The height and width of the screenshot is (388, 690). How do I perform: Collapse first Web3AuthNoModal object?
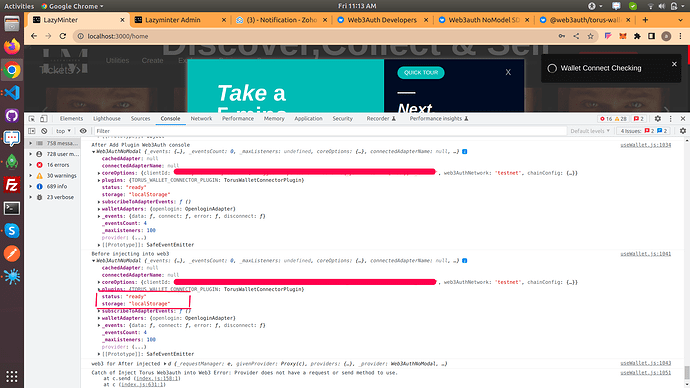93,152
